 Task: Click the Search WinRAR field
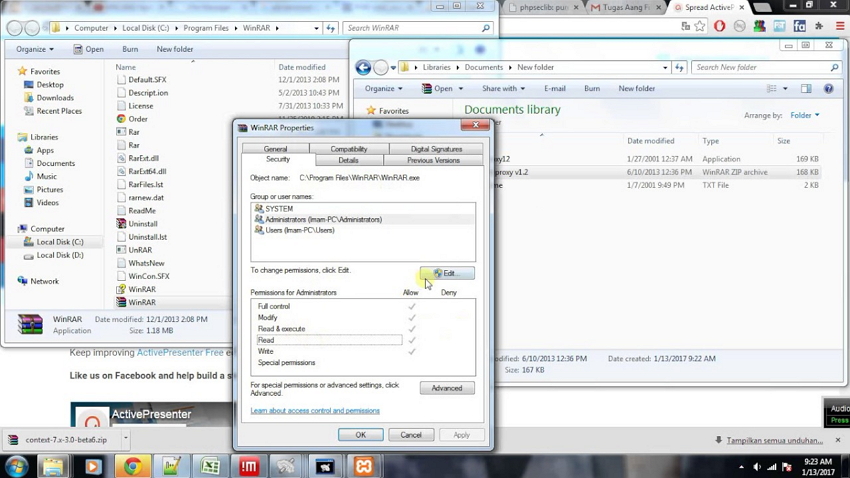(418, 28)
